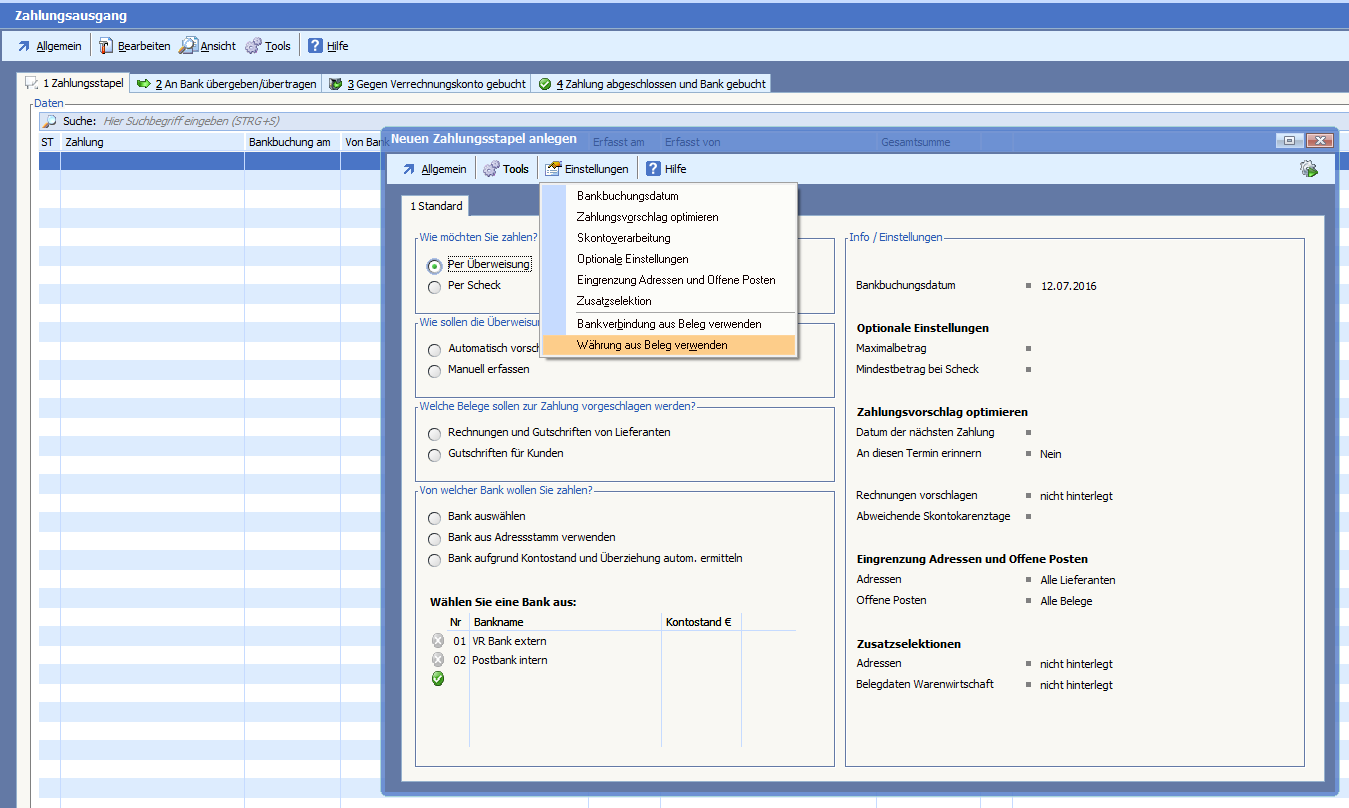
Task: Select Gutschriften für Kunden radio button
Action: pyautogui.click(x=434, y=454)
